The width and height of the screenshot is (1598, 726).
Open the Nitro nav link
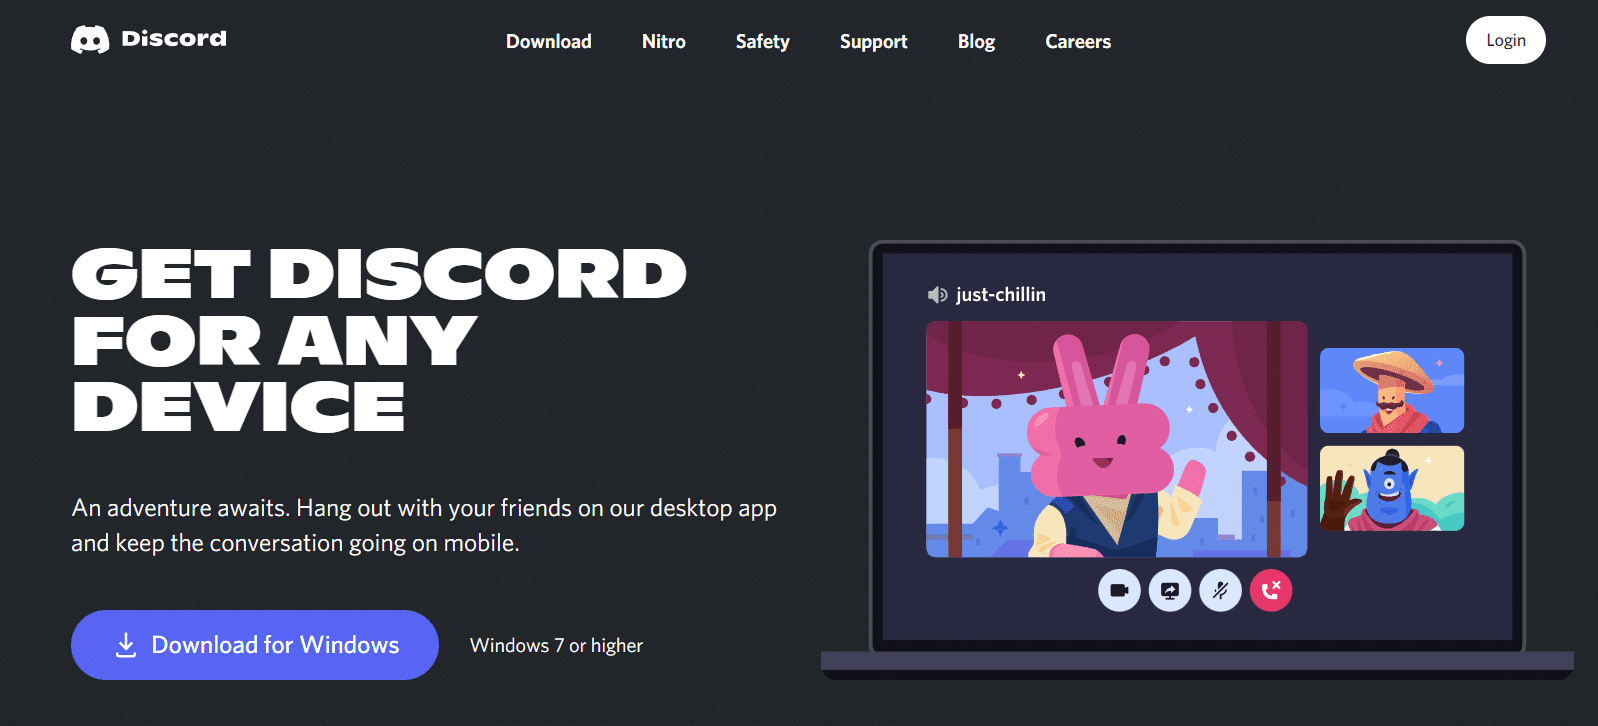663,41
